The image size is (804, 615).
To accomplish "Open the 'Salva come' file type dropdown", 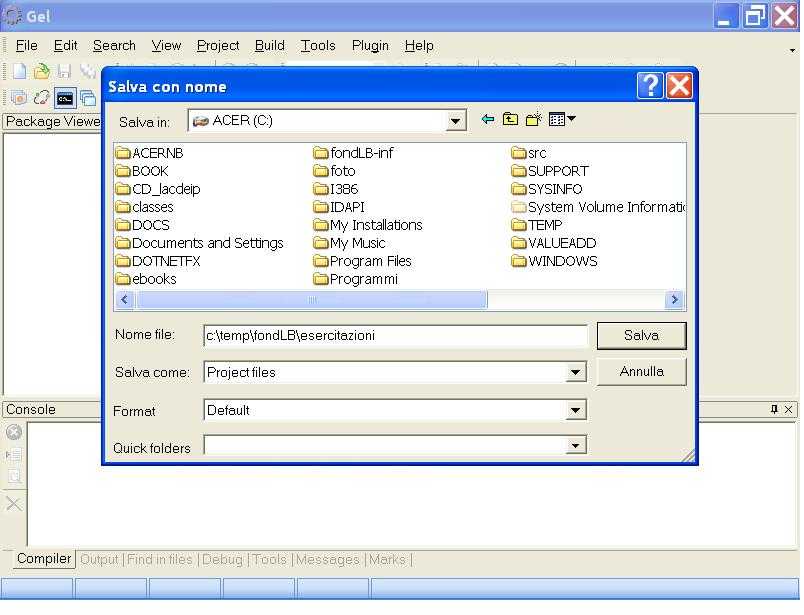I will coord(576,373).
